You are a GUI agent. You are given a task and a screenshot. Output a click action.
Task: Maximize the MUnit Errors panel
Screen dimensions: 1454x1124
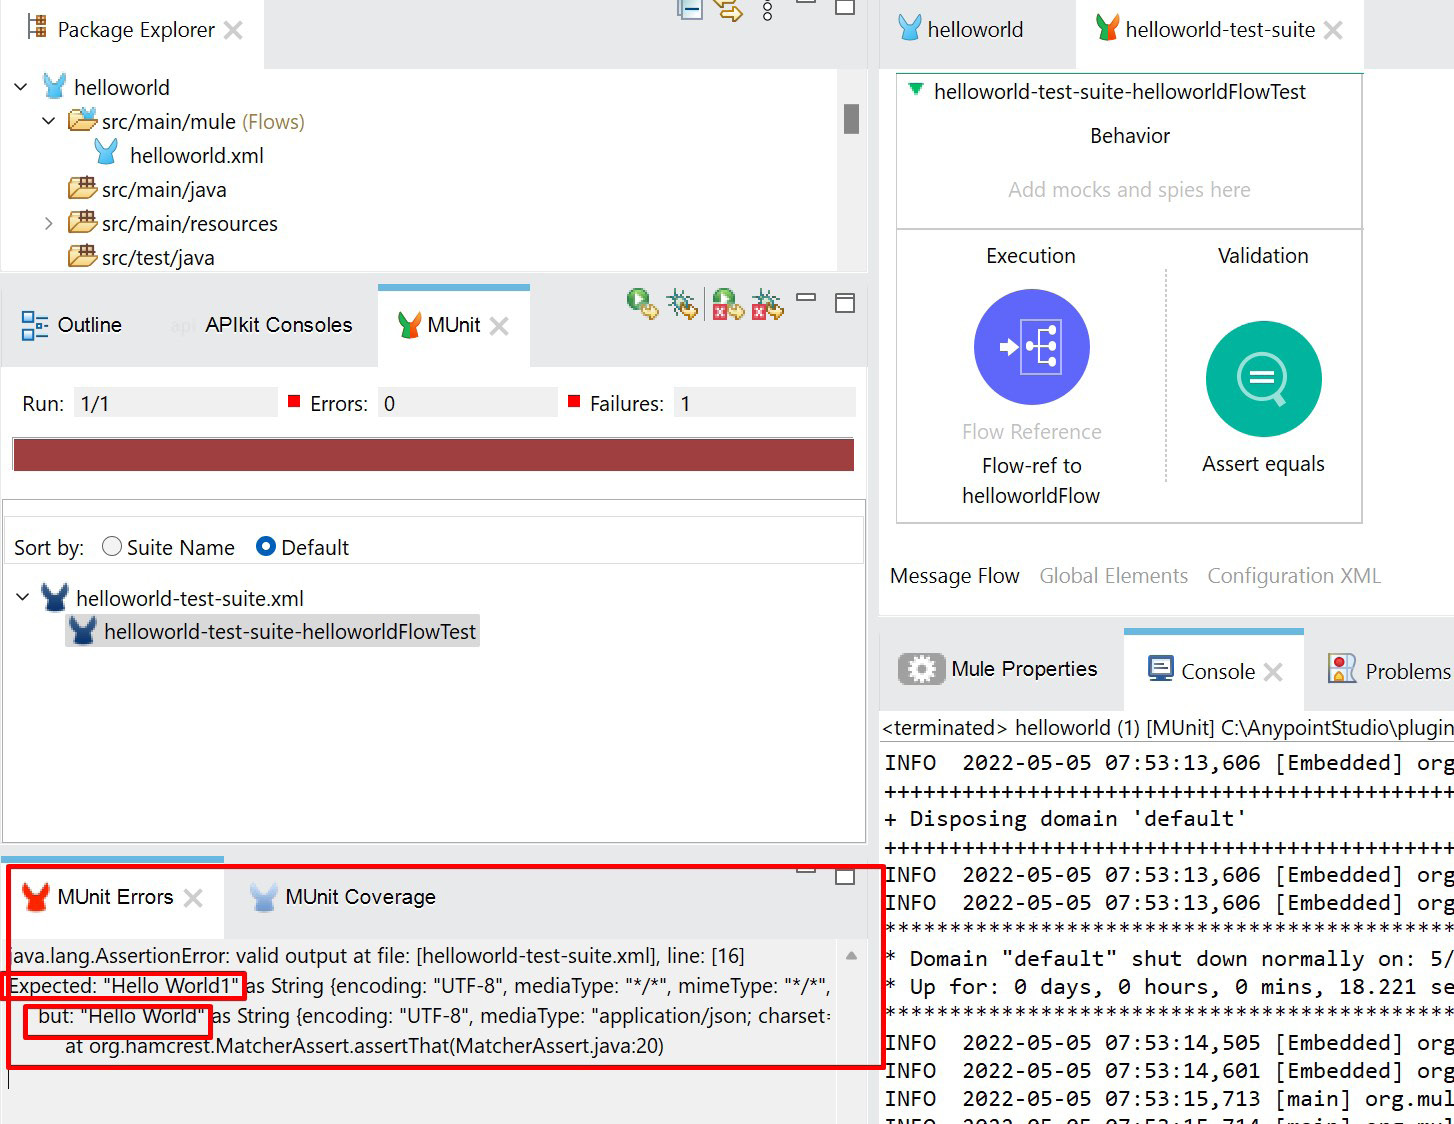[845, 877]
